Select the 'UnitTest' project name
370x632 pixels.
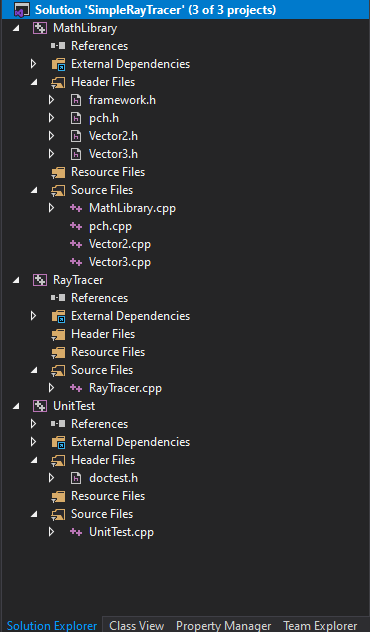coord(74,405)
